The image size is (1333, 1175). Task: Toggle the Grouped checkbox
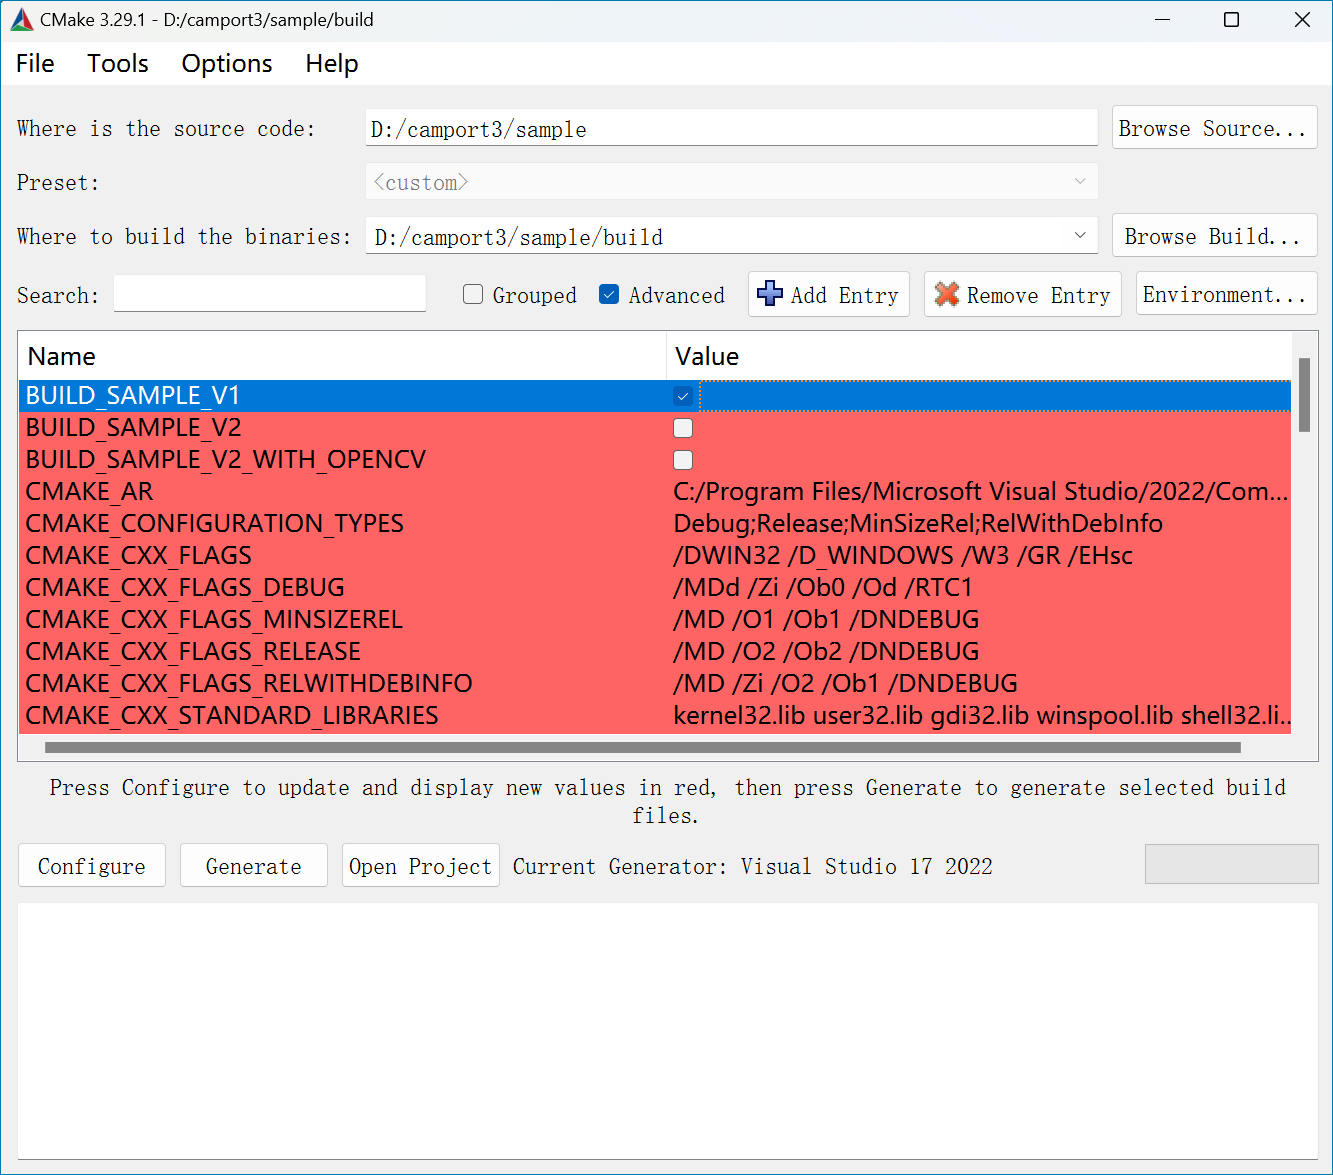pos(473,294)
